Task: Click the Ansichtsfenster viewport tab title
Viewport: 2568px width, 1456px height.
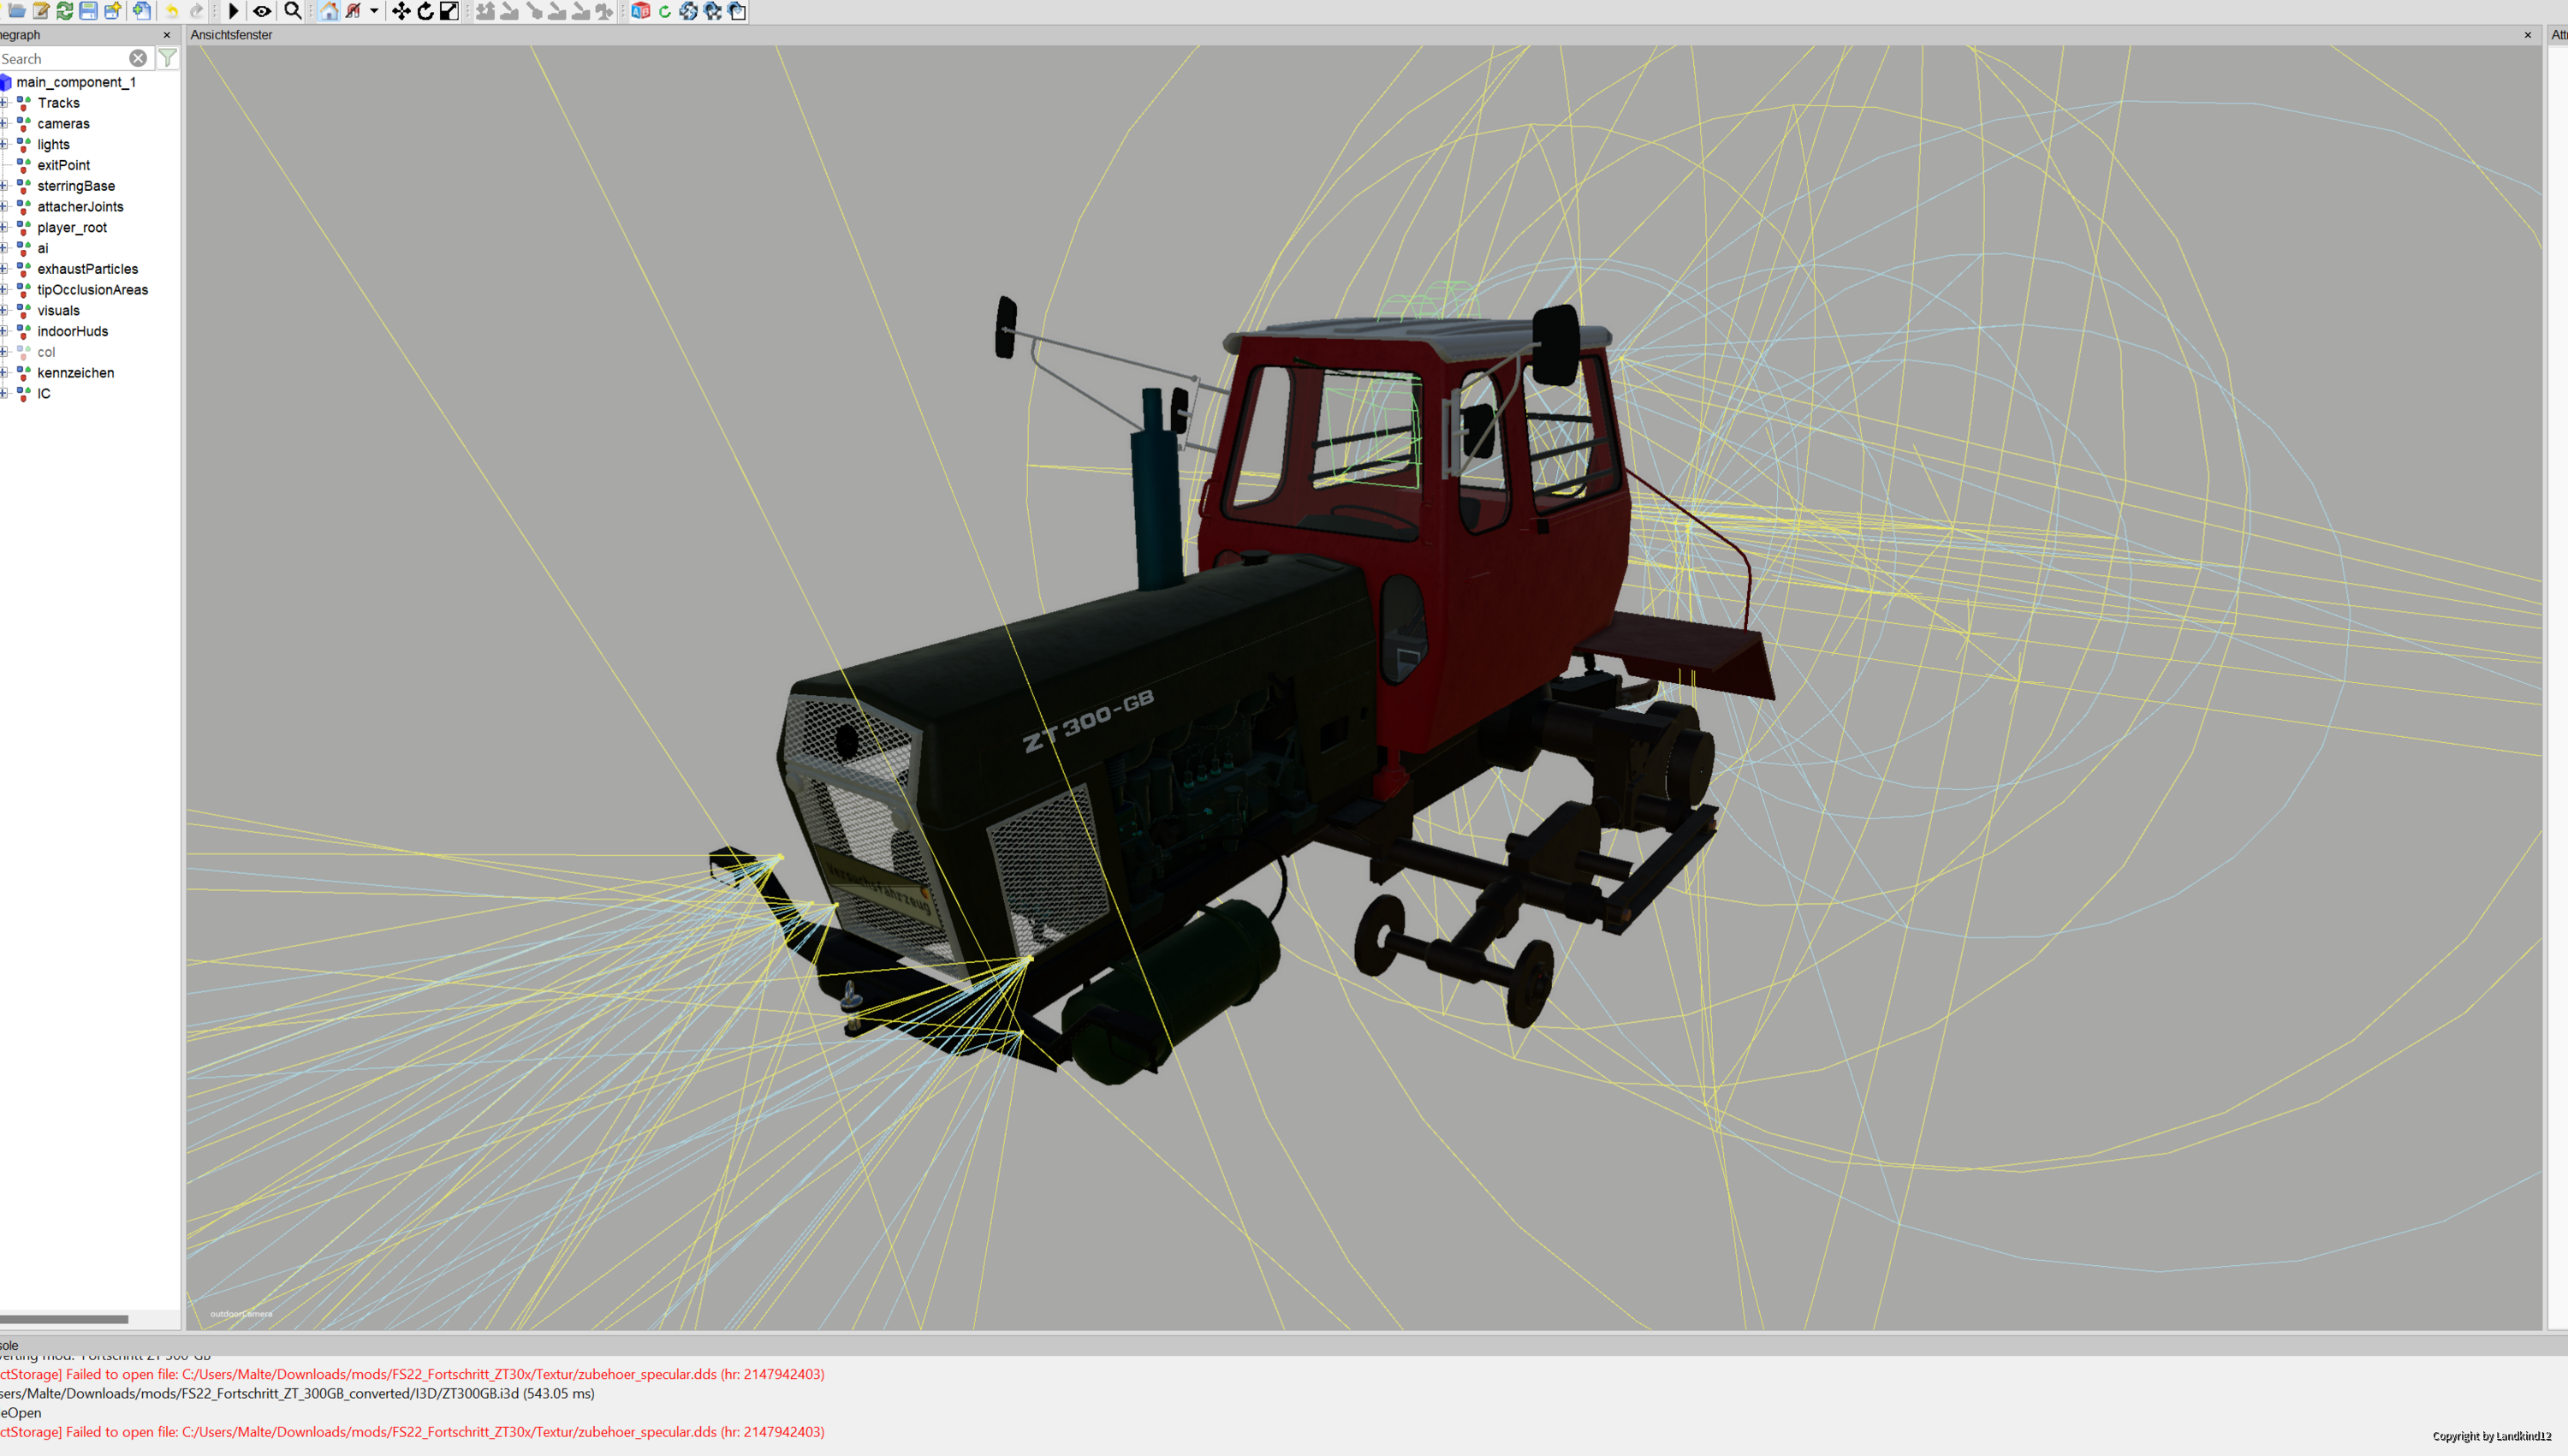Action: pos(231,35)
